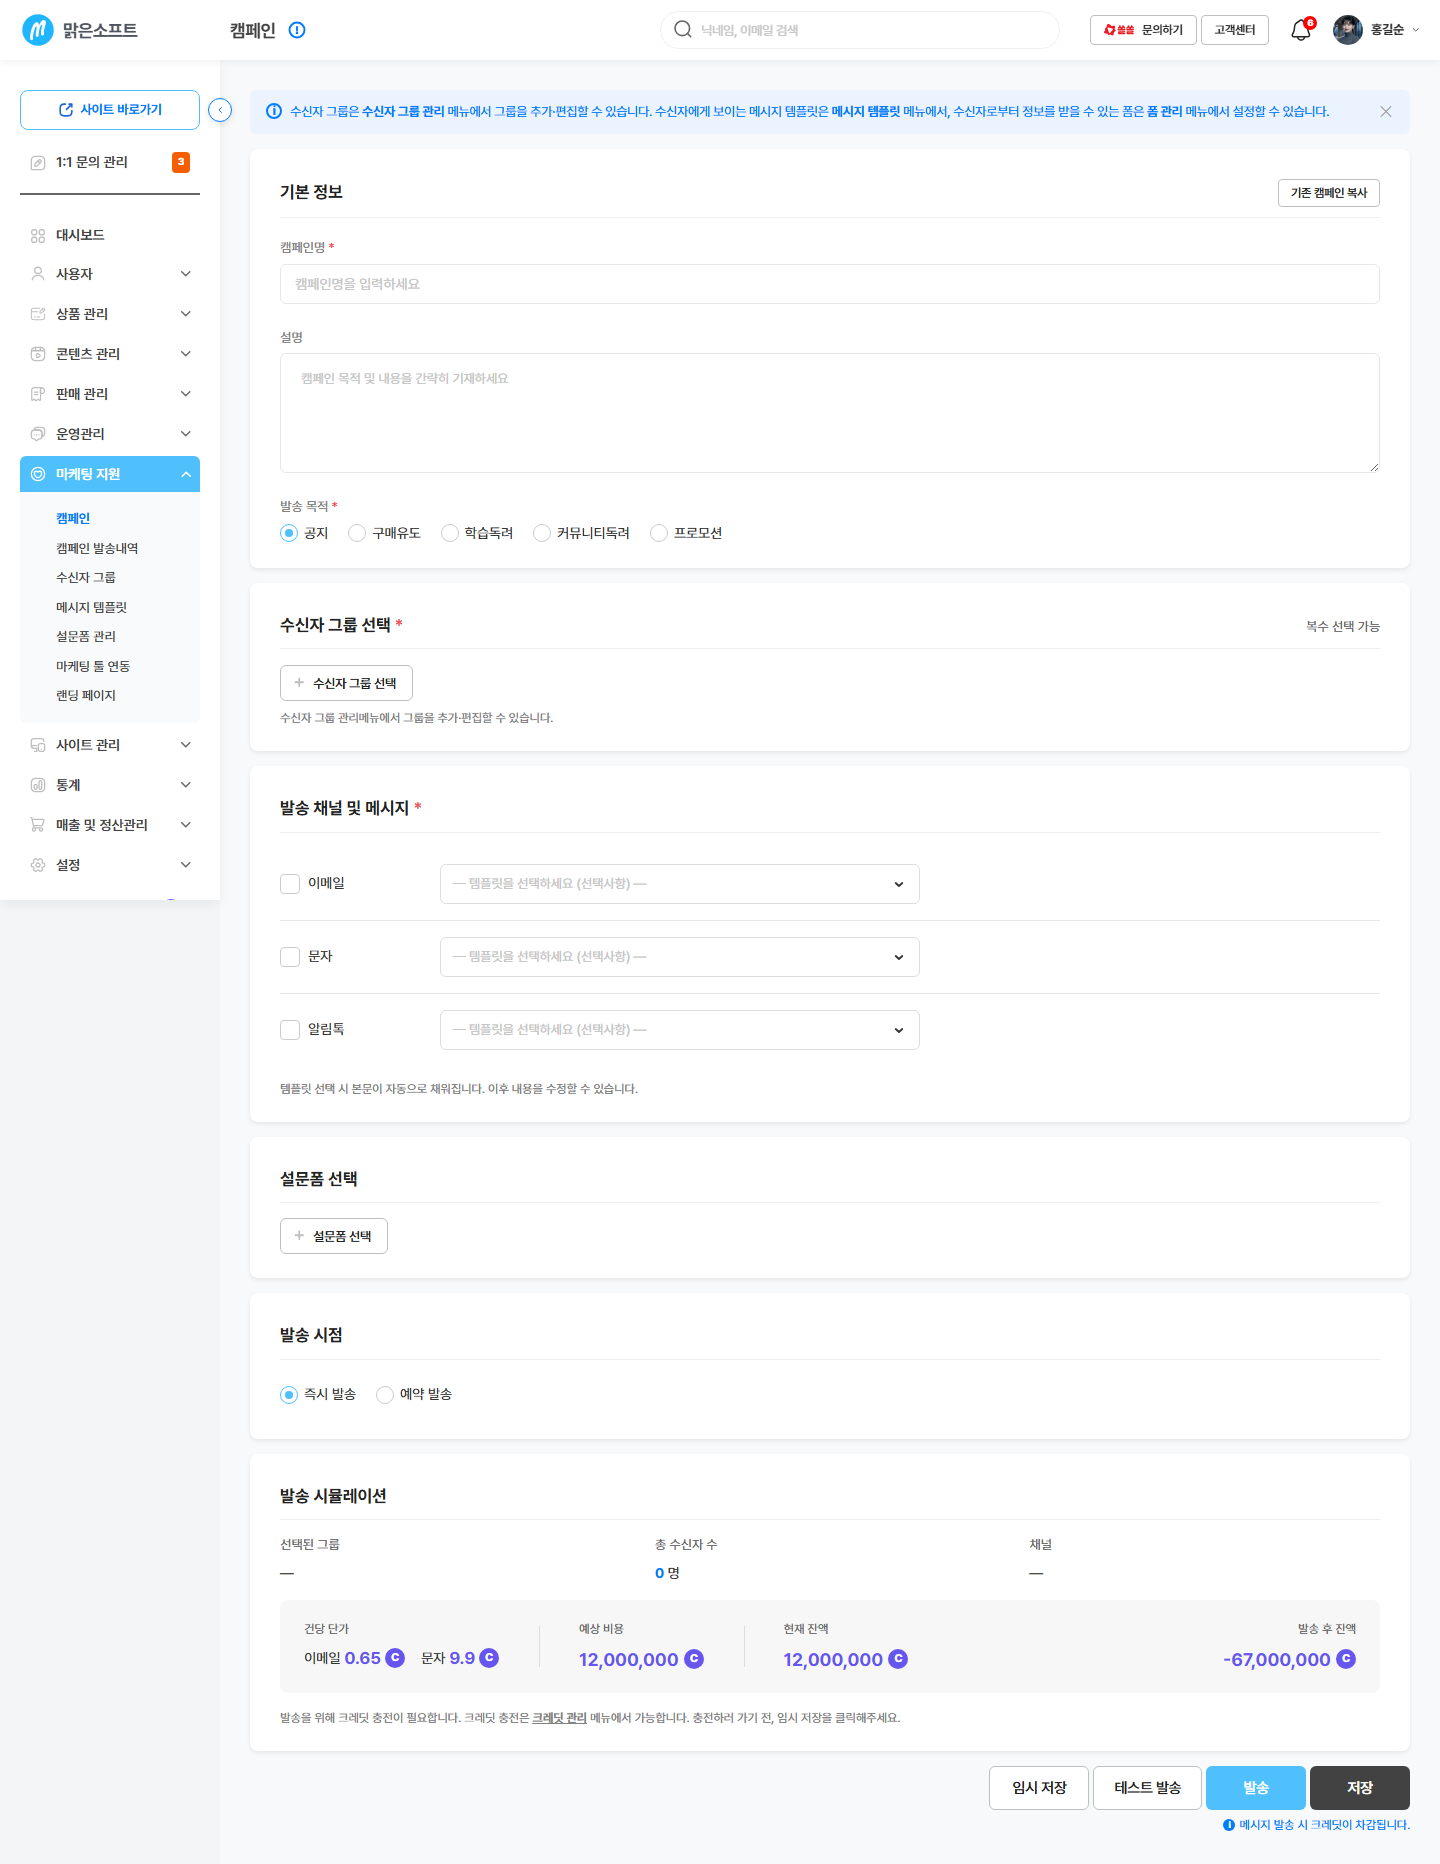The width and height of the screenshot is (1440, 1864).
Task: Open 메시지 템플릿 submenu item
Action: [91, 607]
